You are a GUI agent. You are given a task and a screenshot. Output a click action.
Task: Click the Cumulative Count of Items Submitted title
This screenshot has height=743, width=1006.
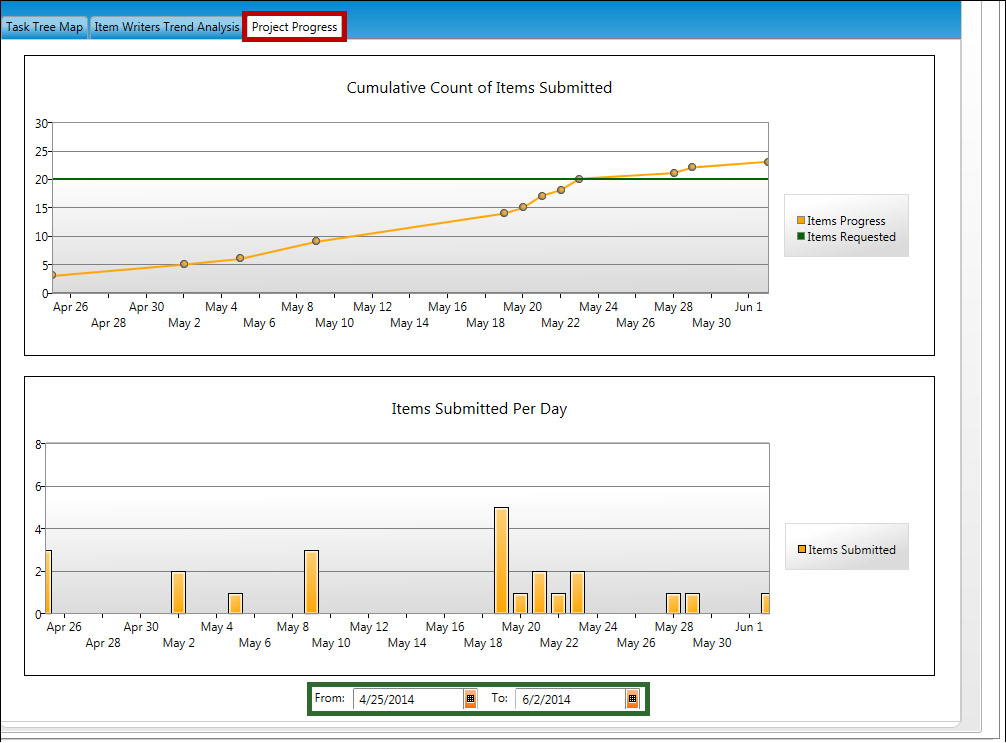click(x=479, y=88)
